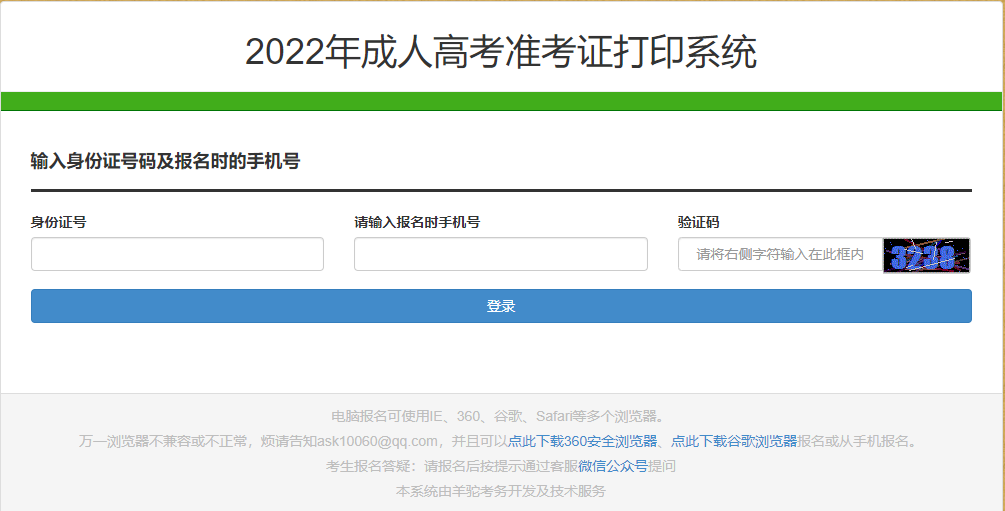
Task: Click the ask10060@qq.com email address text
Action: point(378,441)
